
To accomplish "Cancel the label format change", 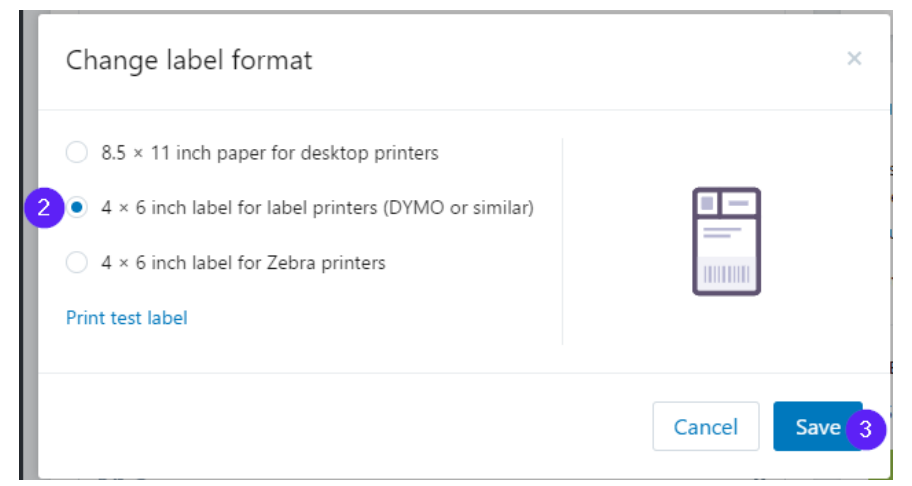I will (x=706, y=426).
